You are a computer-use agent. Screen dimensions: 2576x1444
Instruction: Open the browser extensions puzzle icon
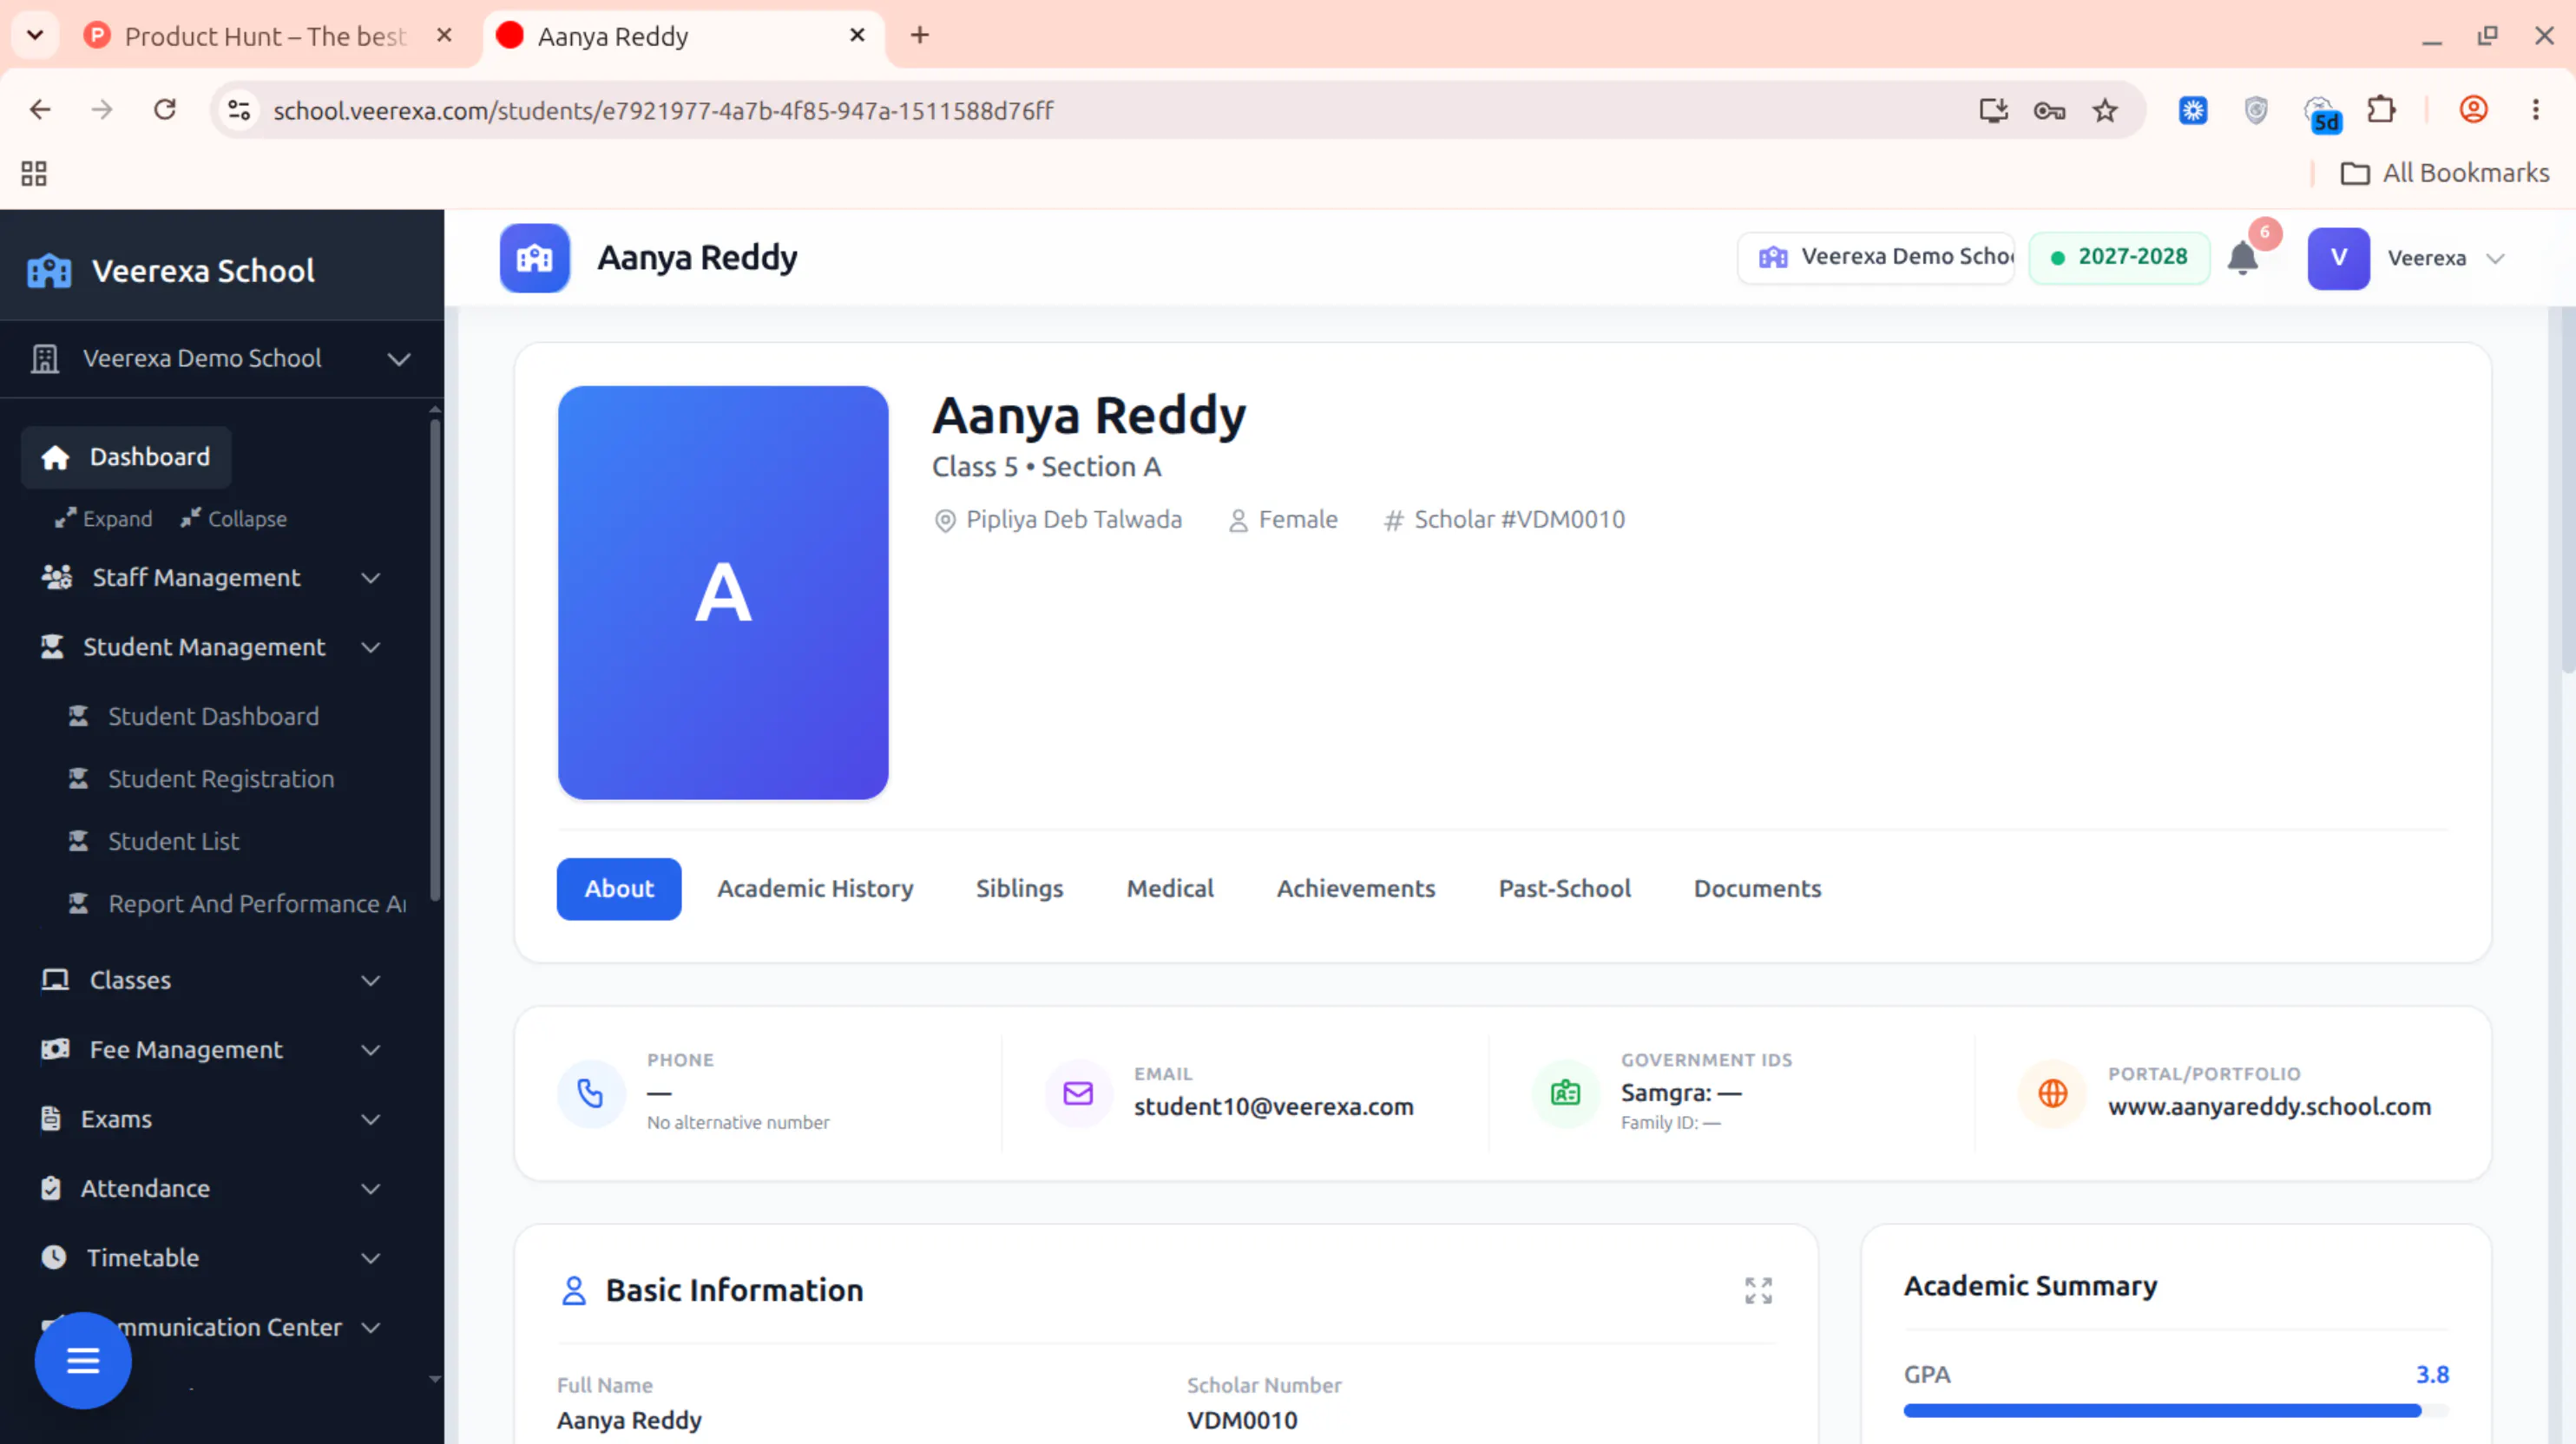pyautogui.click(x=2382, y=110)
